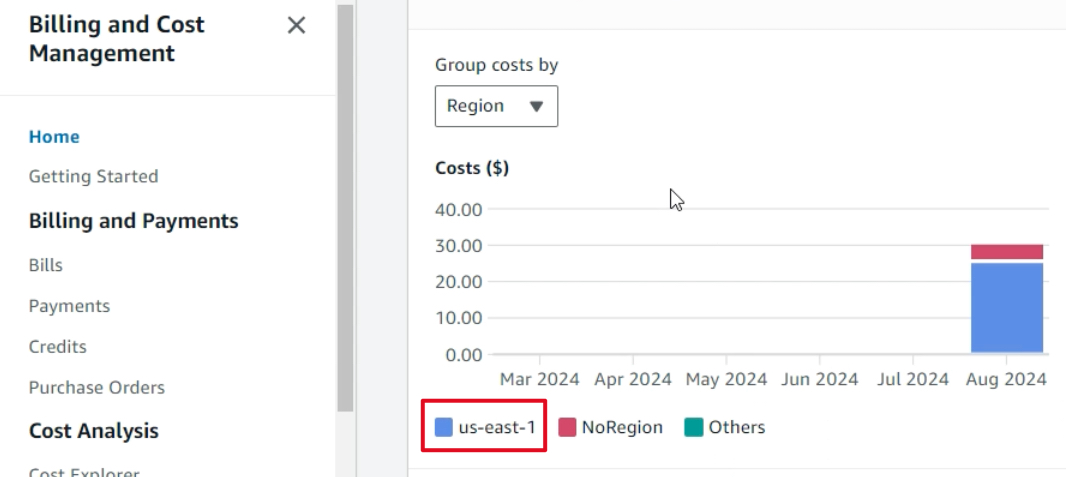Open the Group costs by Region dropdown

coord(496,106)
